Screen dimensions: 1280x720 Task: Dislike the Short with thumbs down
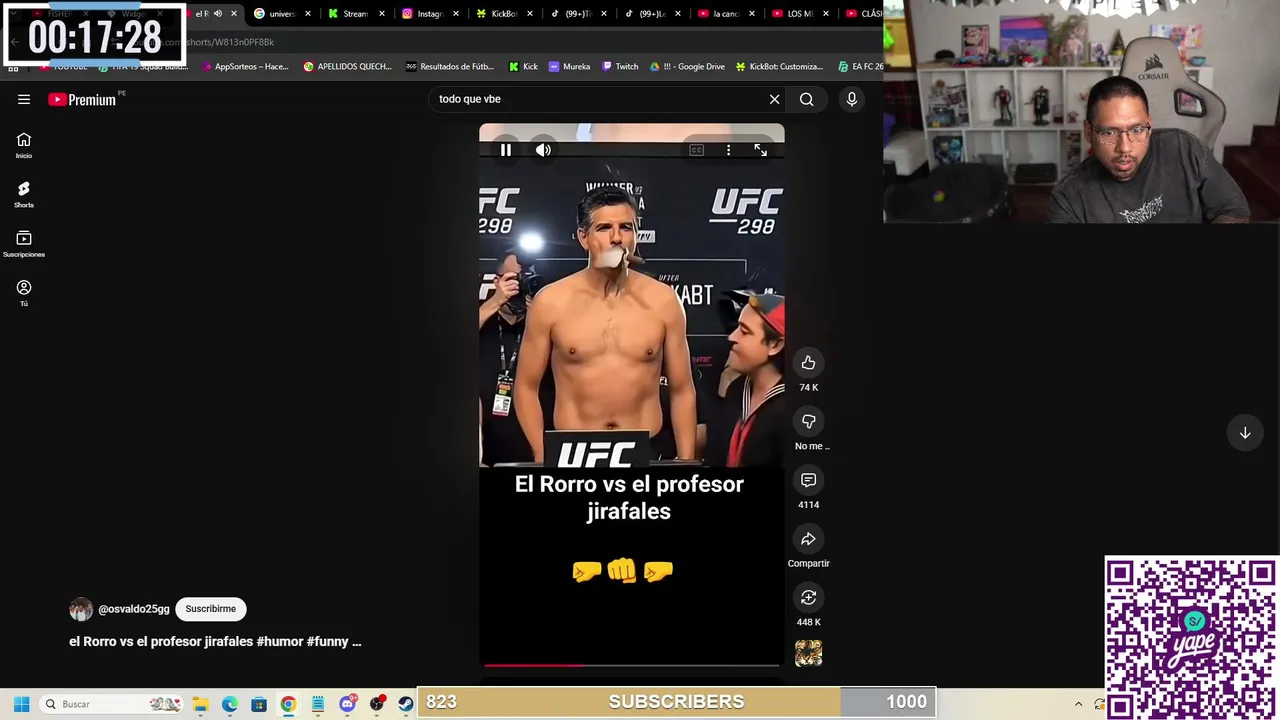pyautogui.click(x=808, y=421)
